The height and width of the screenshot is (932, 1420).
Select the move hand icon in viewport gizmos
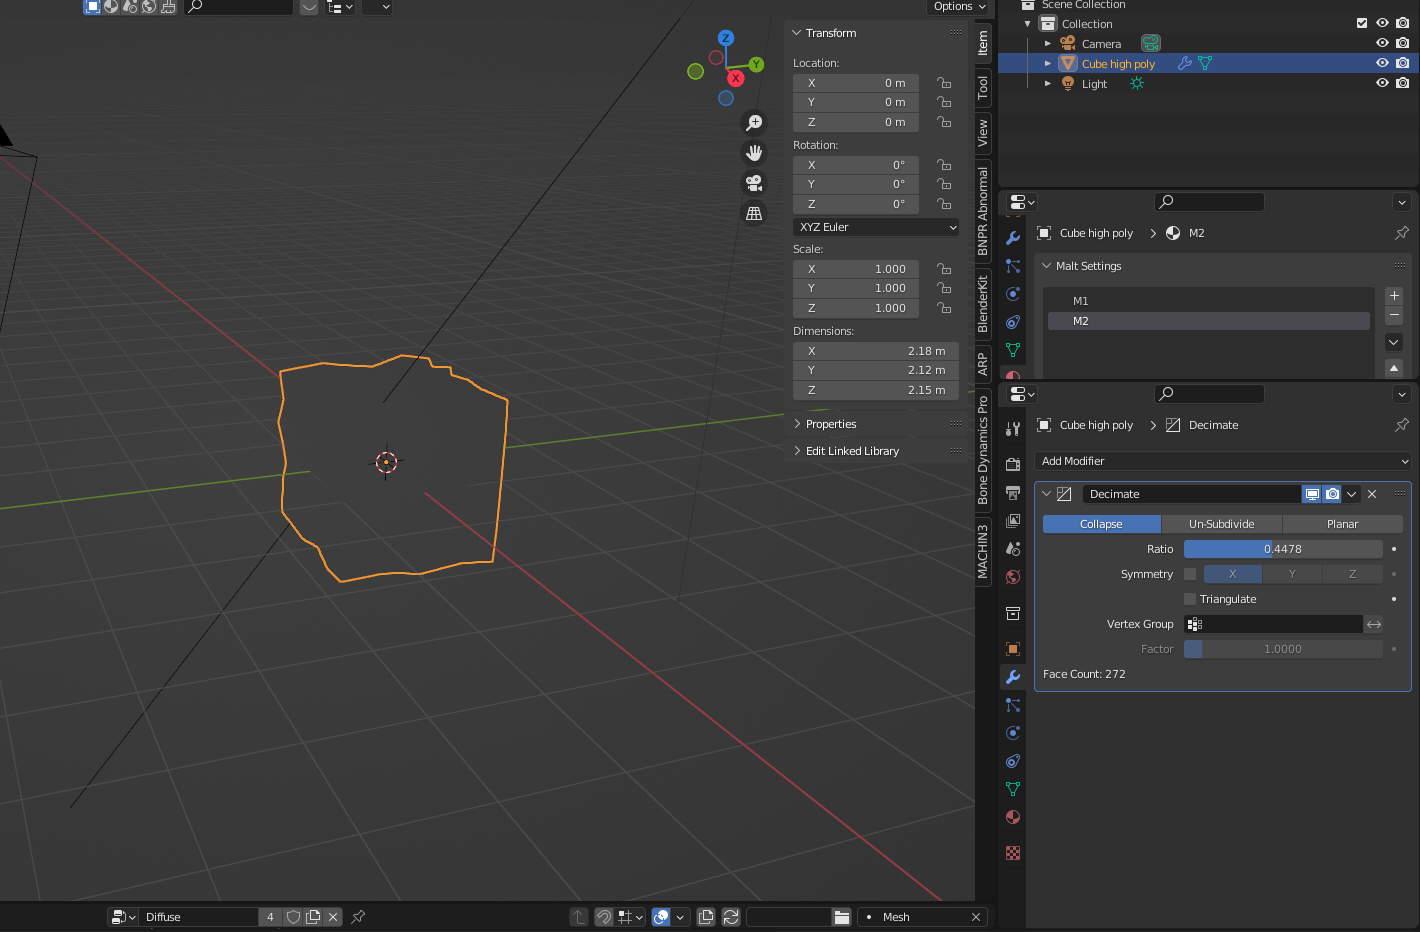click(754, 152)
